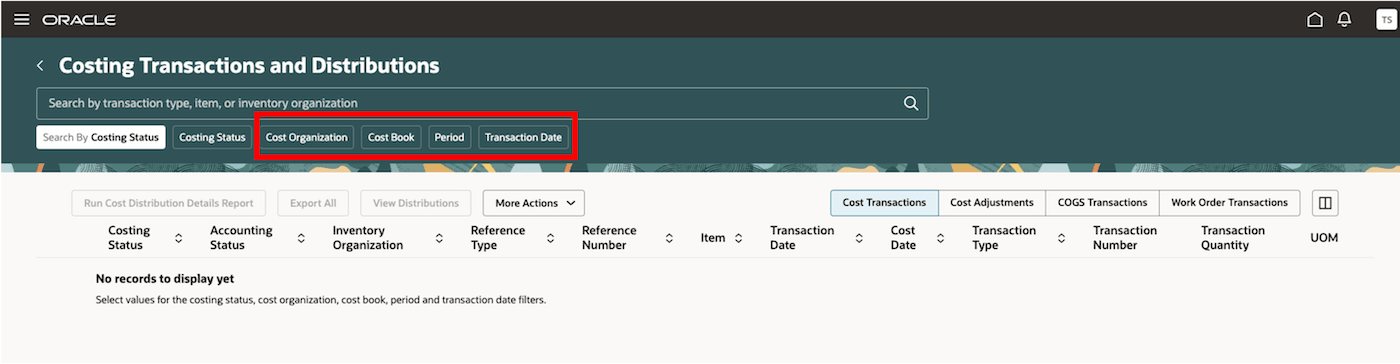Go to the Home icon
This screenshot has height=364, width=1400.
point(1315,19)
